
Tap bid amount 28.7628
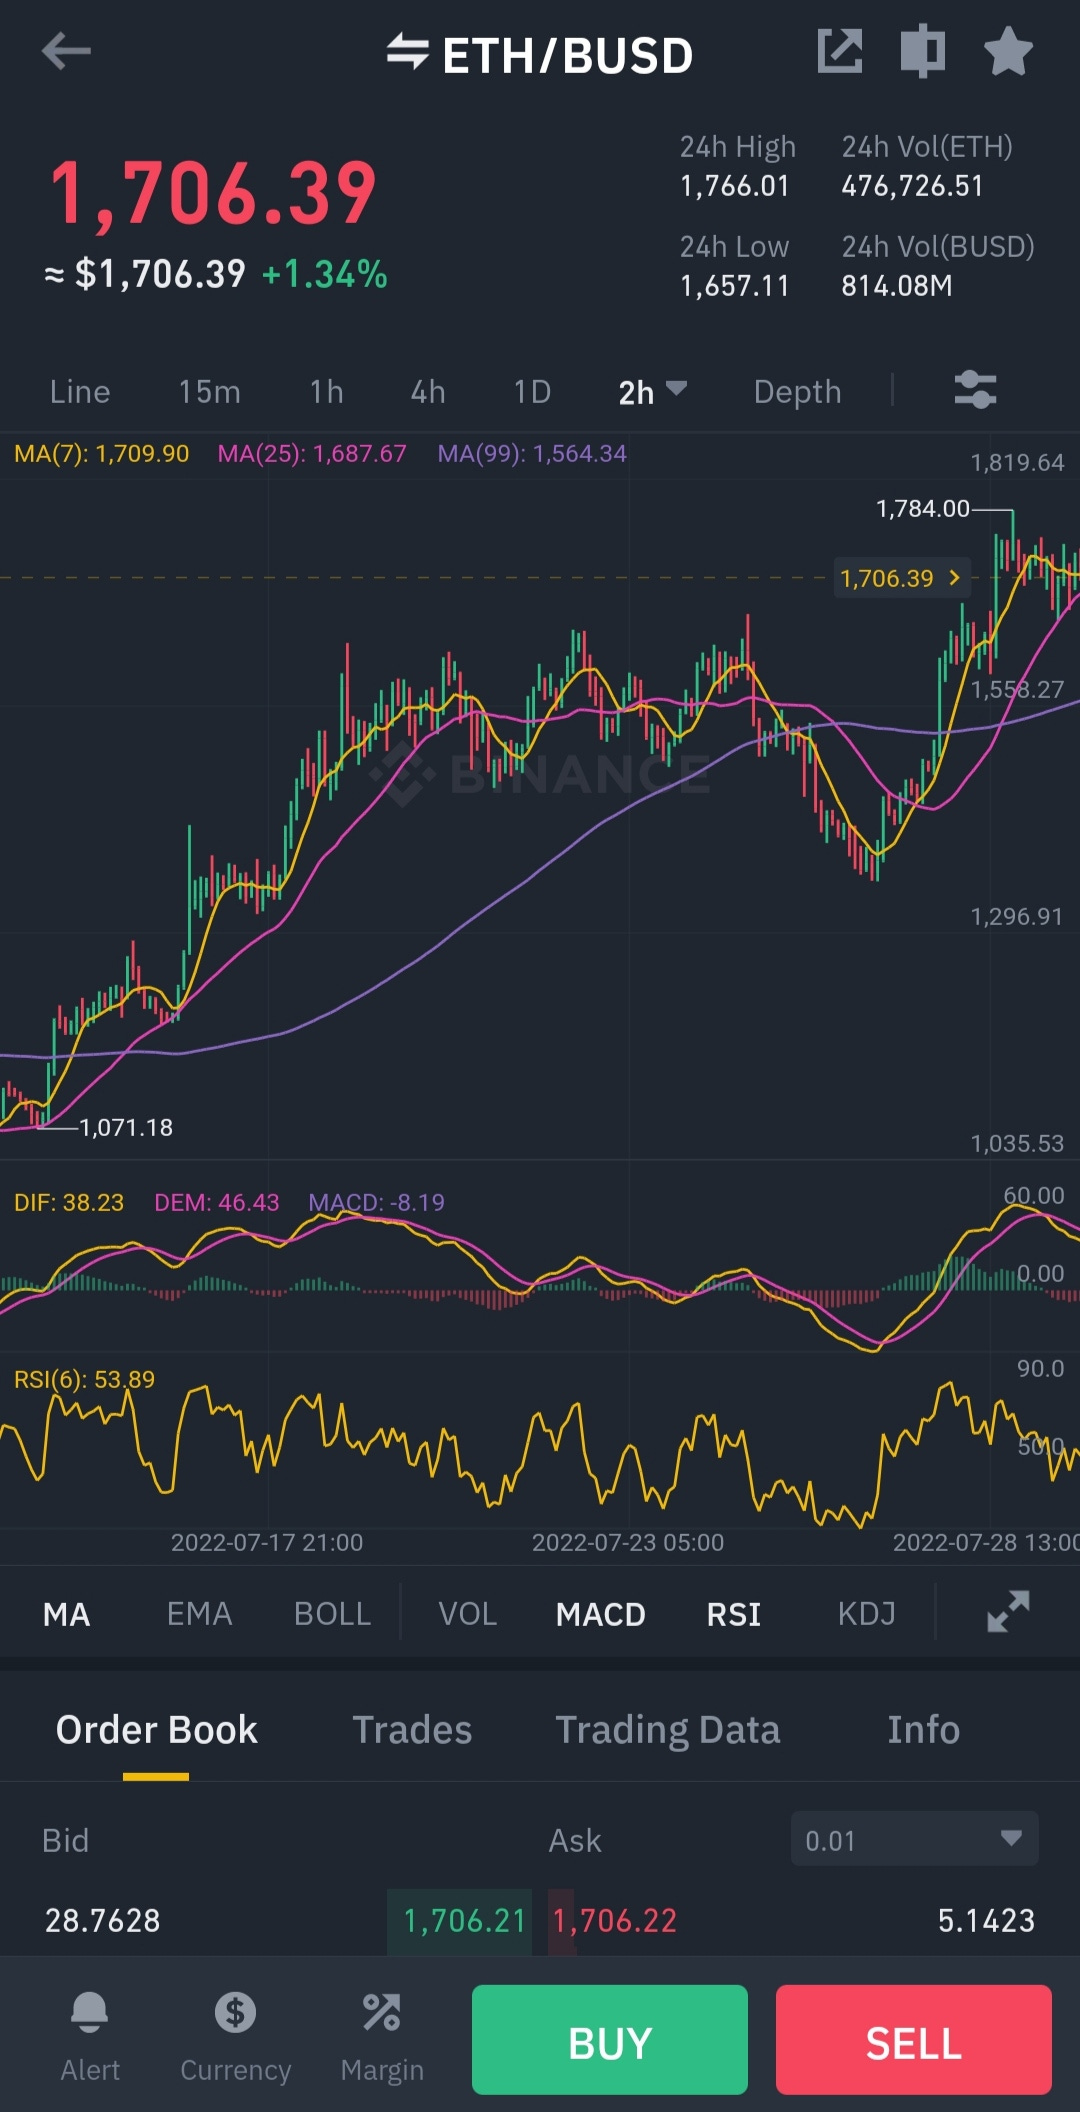tap(102, 1921)
